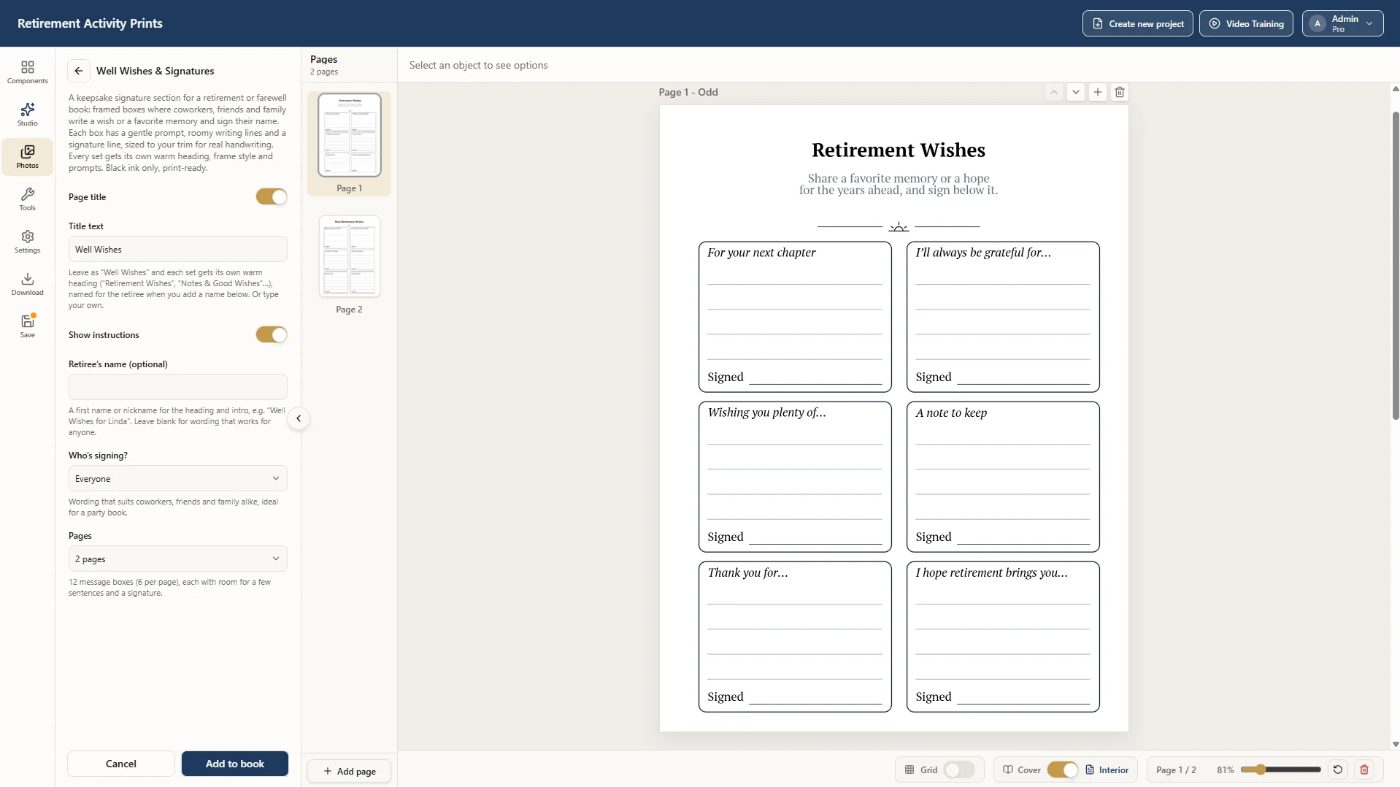Click the Save sidebar icon
The width and height of the screenshot is (1400, 787).
[27, 326]
